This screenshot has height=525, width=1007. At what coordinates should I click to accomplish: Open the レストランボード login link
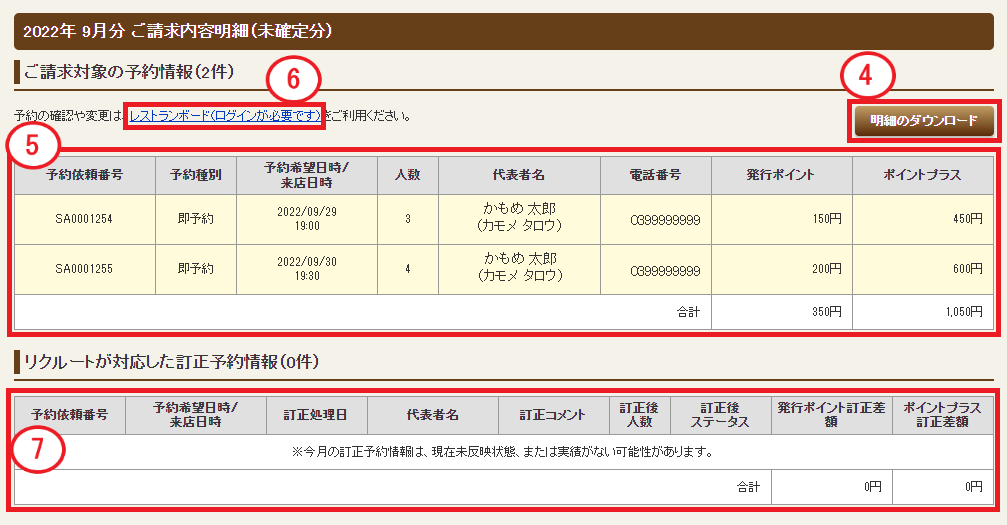(225, 116)
